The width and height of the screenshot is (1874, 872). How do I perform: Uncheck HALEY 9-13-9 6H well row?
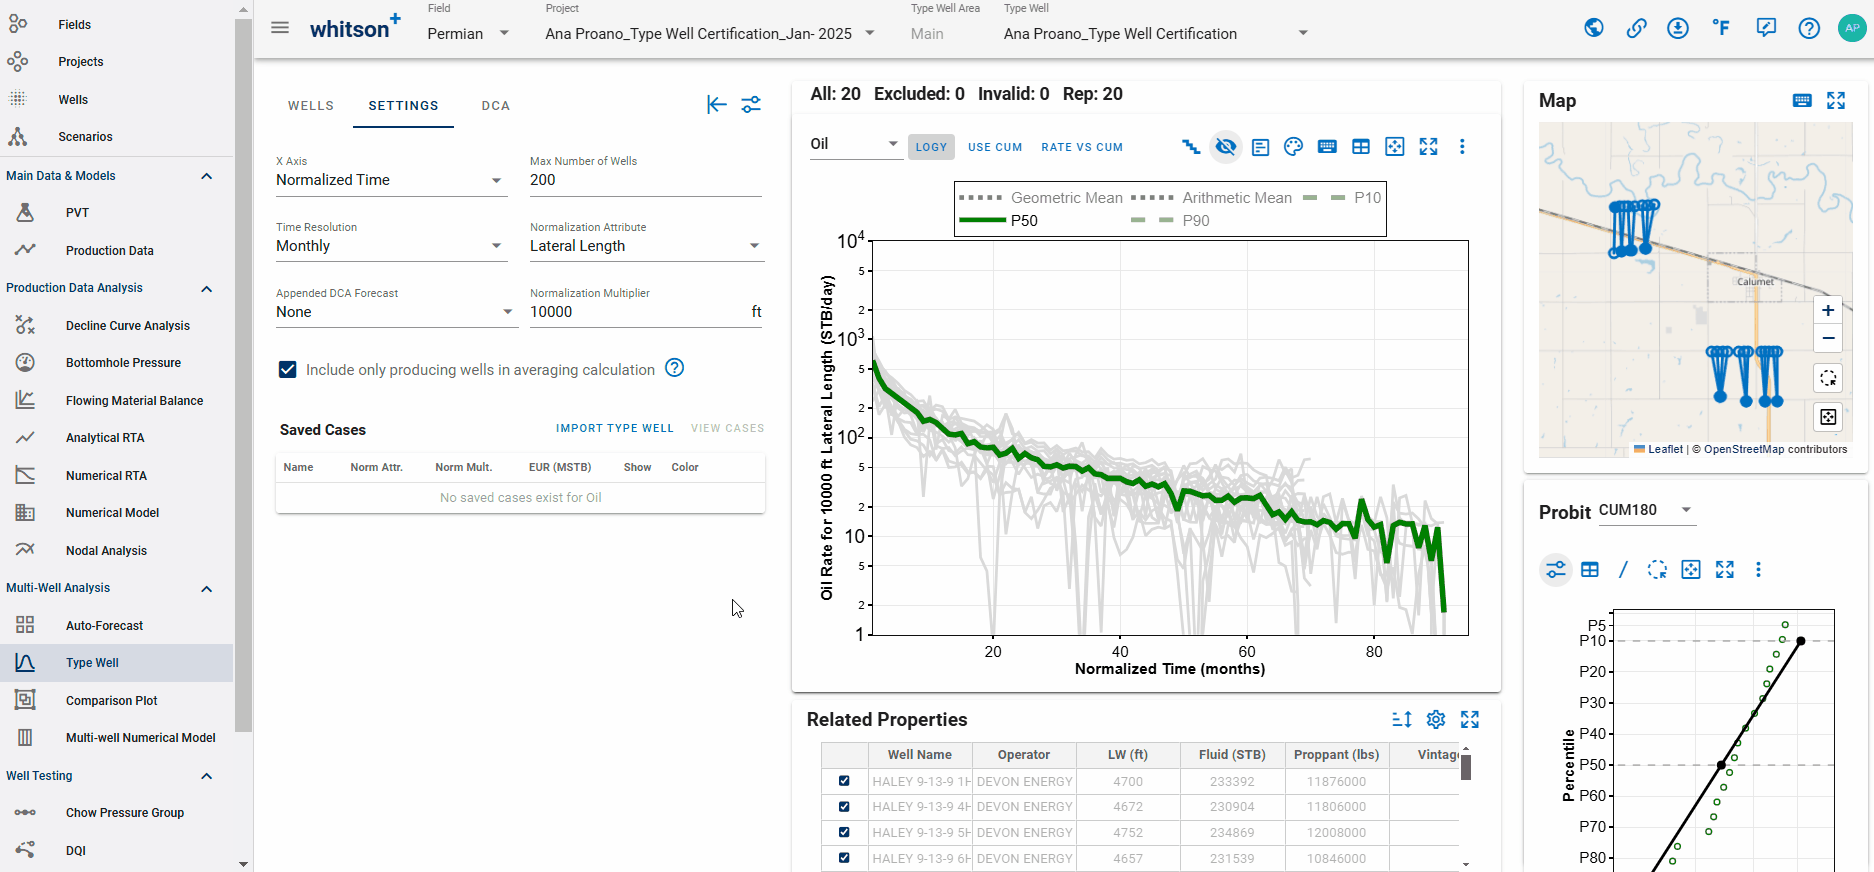(844, 858)
